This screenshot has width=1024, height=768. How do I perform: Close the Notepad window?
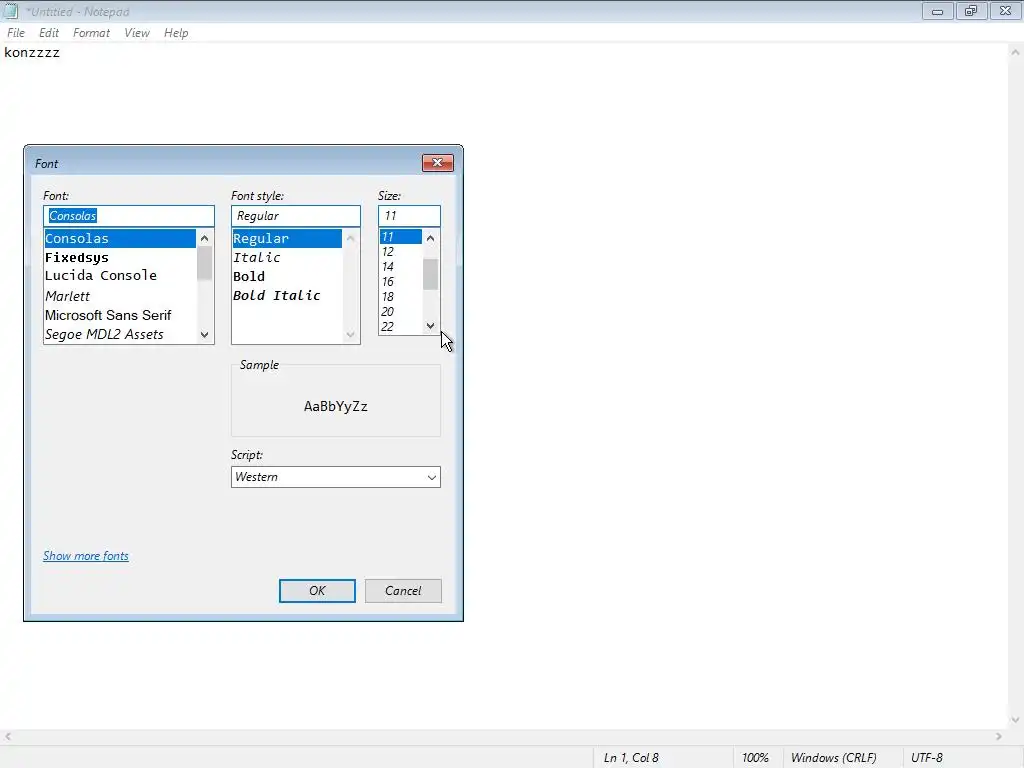1006,11
